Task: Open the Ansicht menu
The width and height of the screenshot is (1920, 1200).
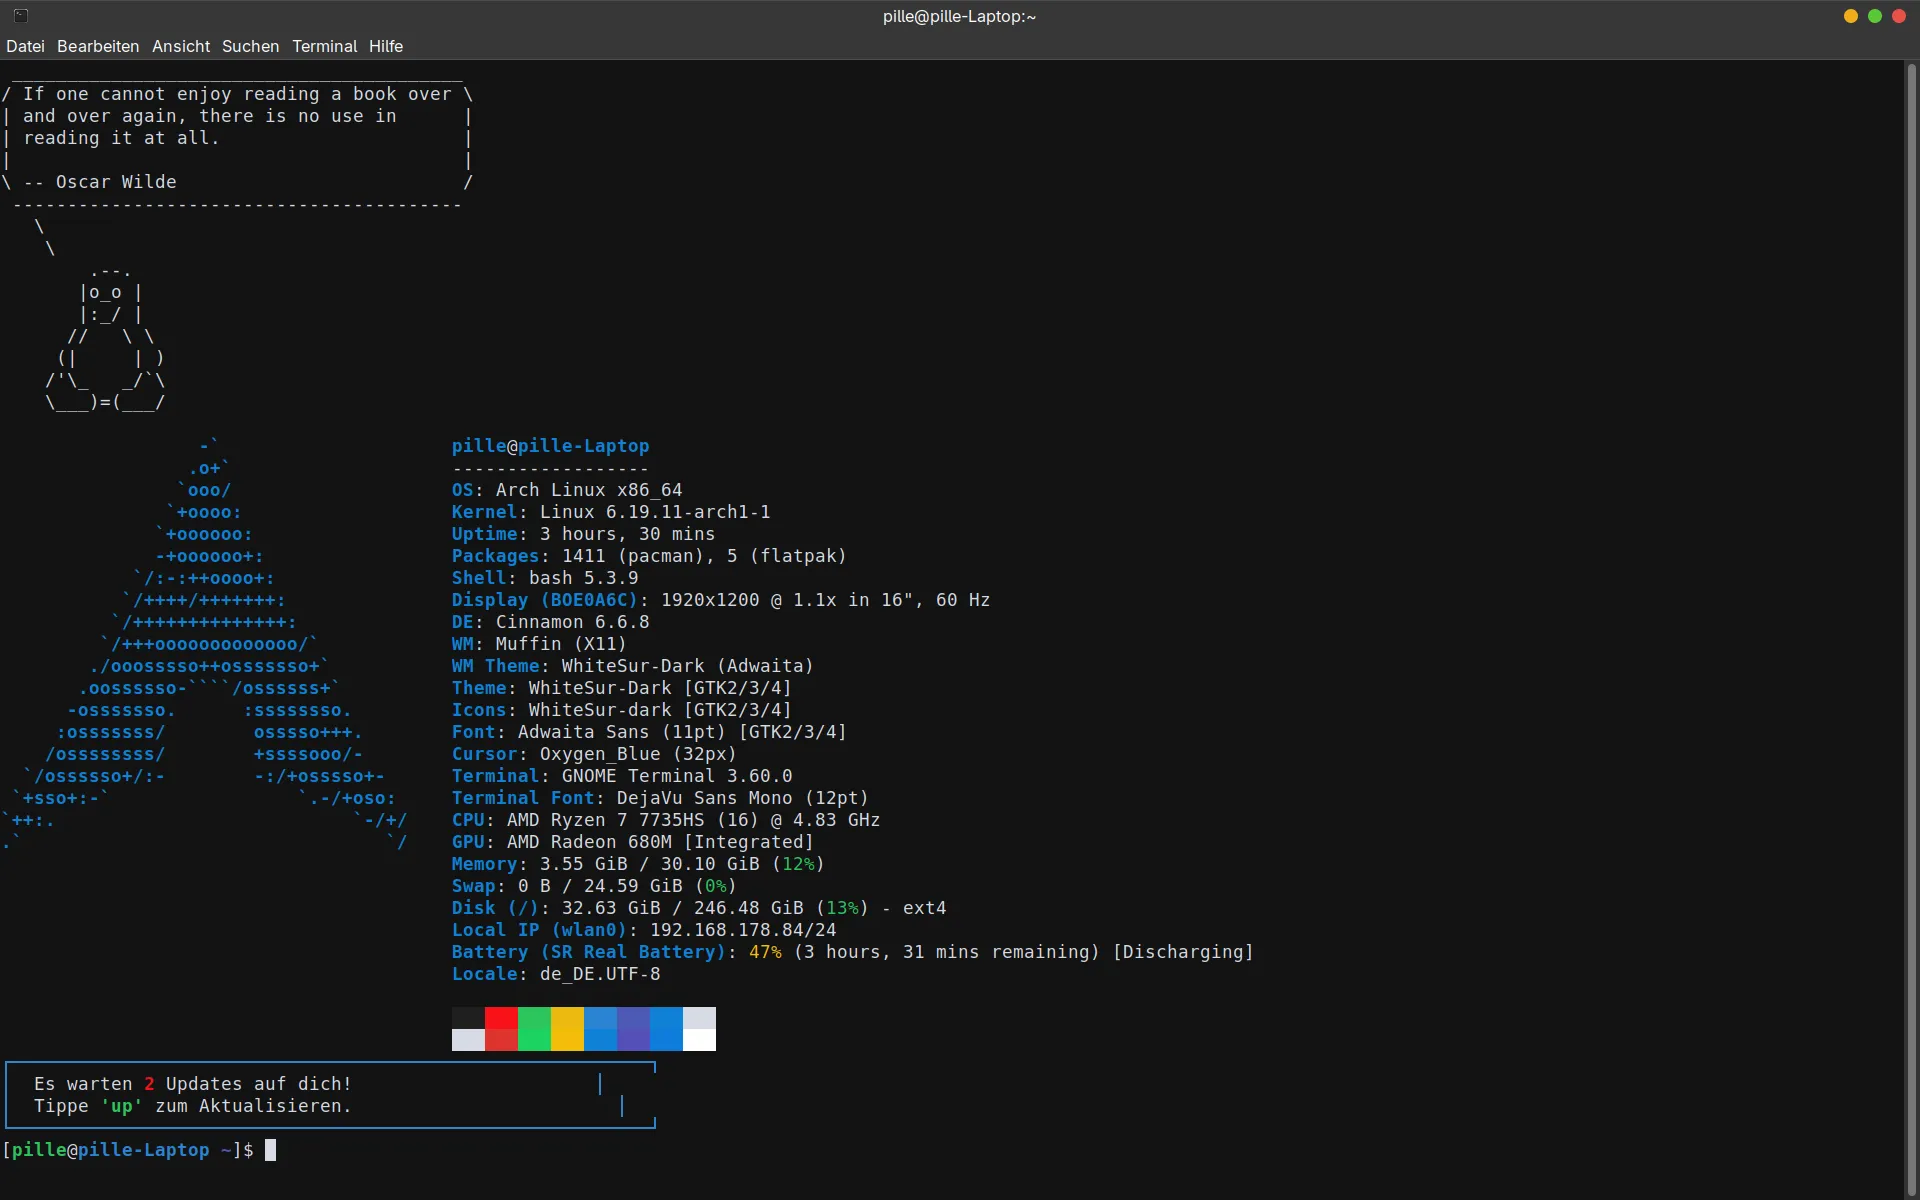Action: (181, 46)
